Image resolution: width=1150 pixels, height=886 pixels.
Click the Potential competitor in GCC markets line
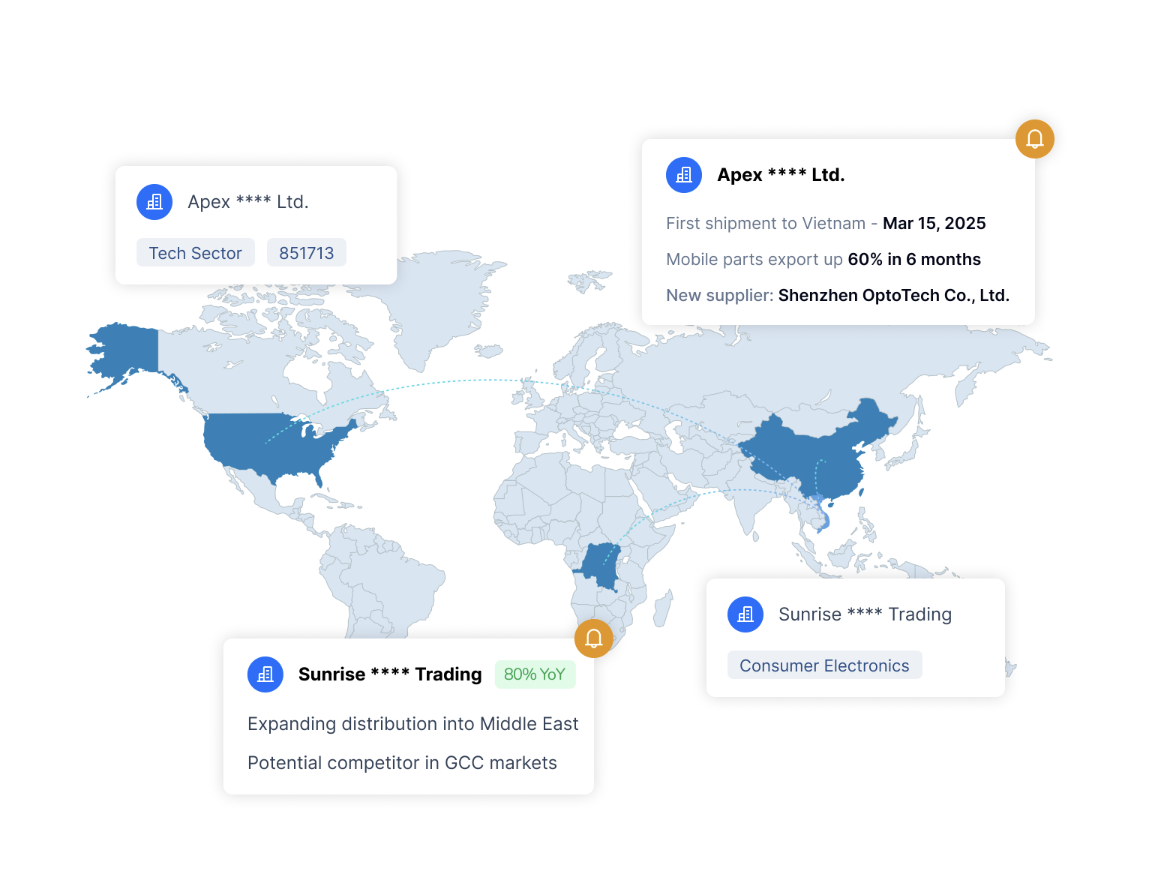(402, 763)
